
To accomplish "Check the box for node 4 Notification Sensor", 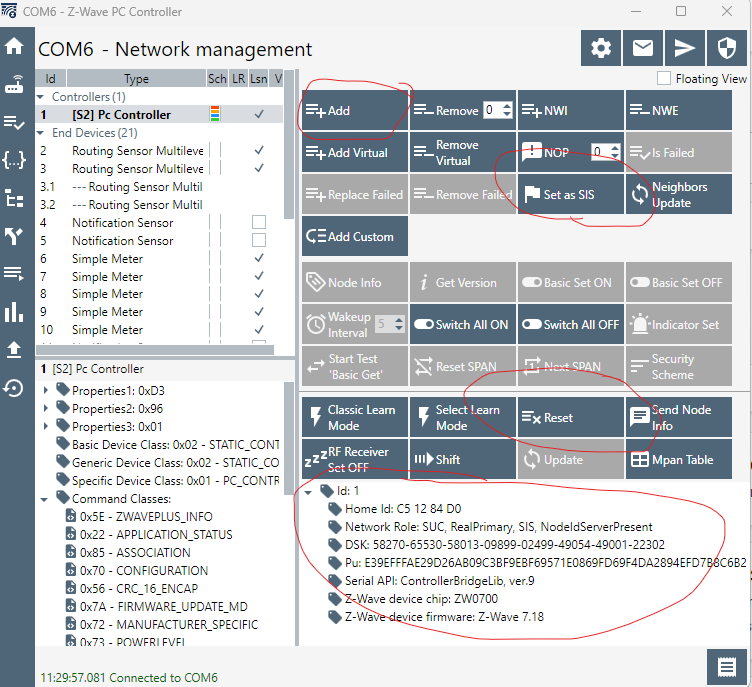I will pyautogui.click(x=259, y=222).
